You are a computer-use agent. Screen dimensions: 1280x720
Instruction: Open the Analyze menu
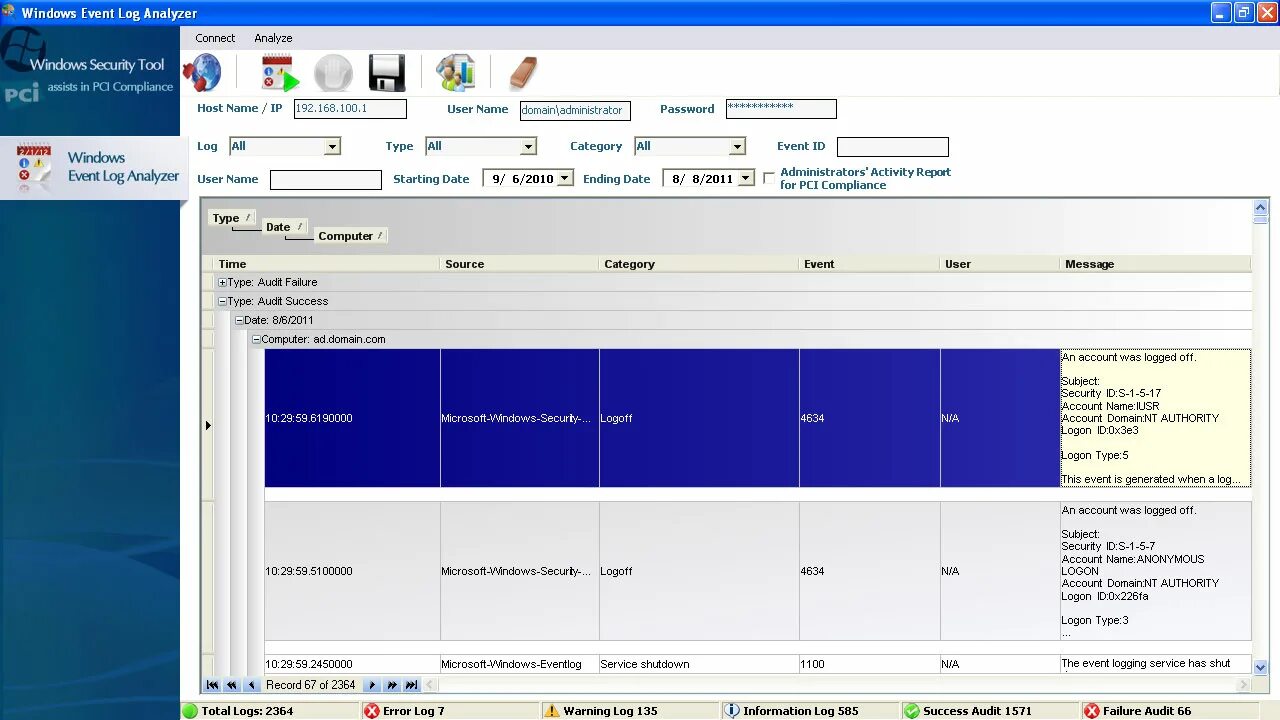tap(272, 37)
